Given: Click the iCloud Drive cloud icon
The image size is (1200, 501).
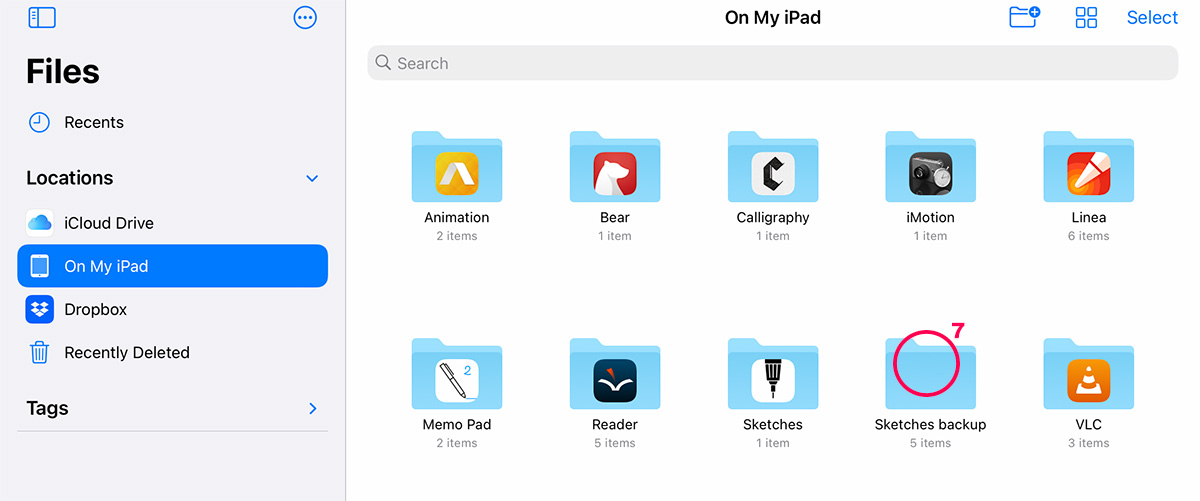Looking at the screenshot, I should tap(39, 223).
